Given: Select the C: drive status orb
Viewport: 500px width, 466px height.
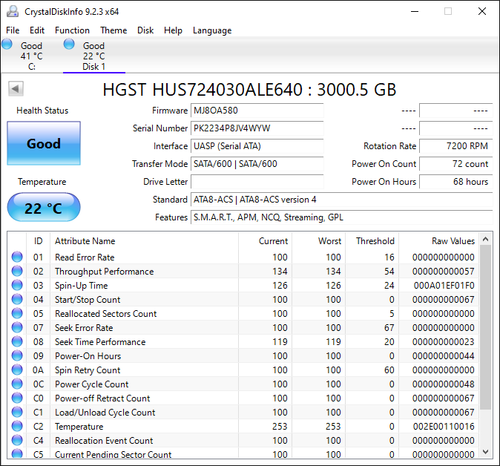Looking at the screenshot, I should (x=7, y=44).
